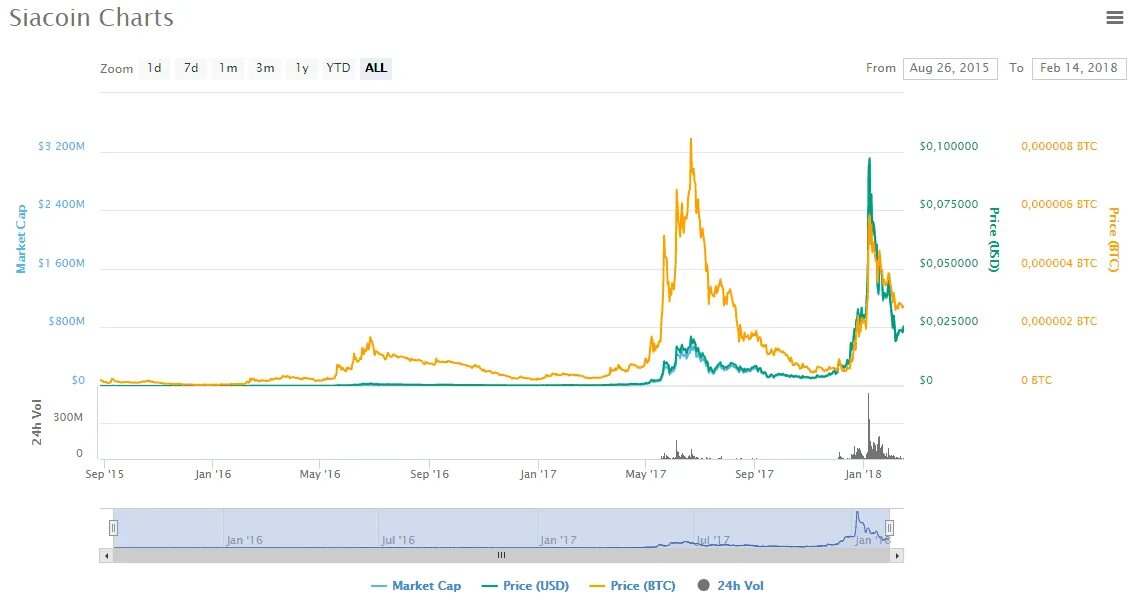1138x596 pixels.
Task: Click the $3 200M market cap label
Action: [x=61, y=147]
